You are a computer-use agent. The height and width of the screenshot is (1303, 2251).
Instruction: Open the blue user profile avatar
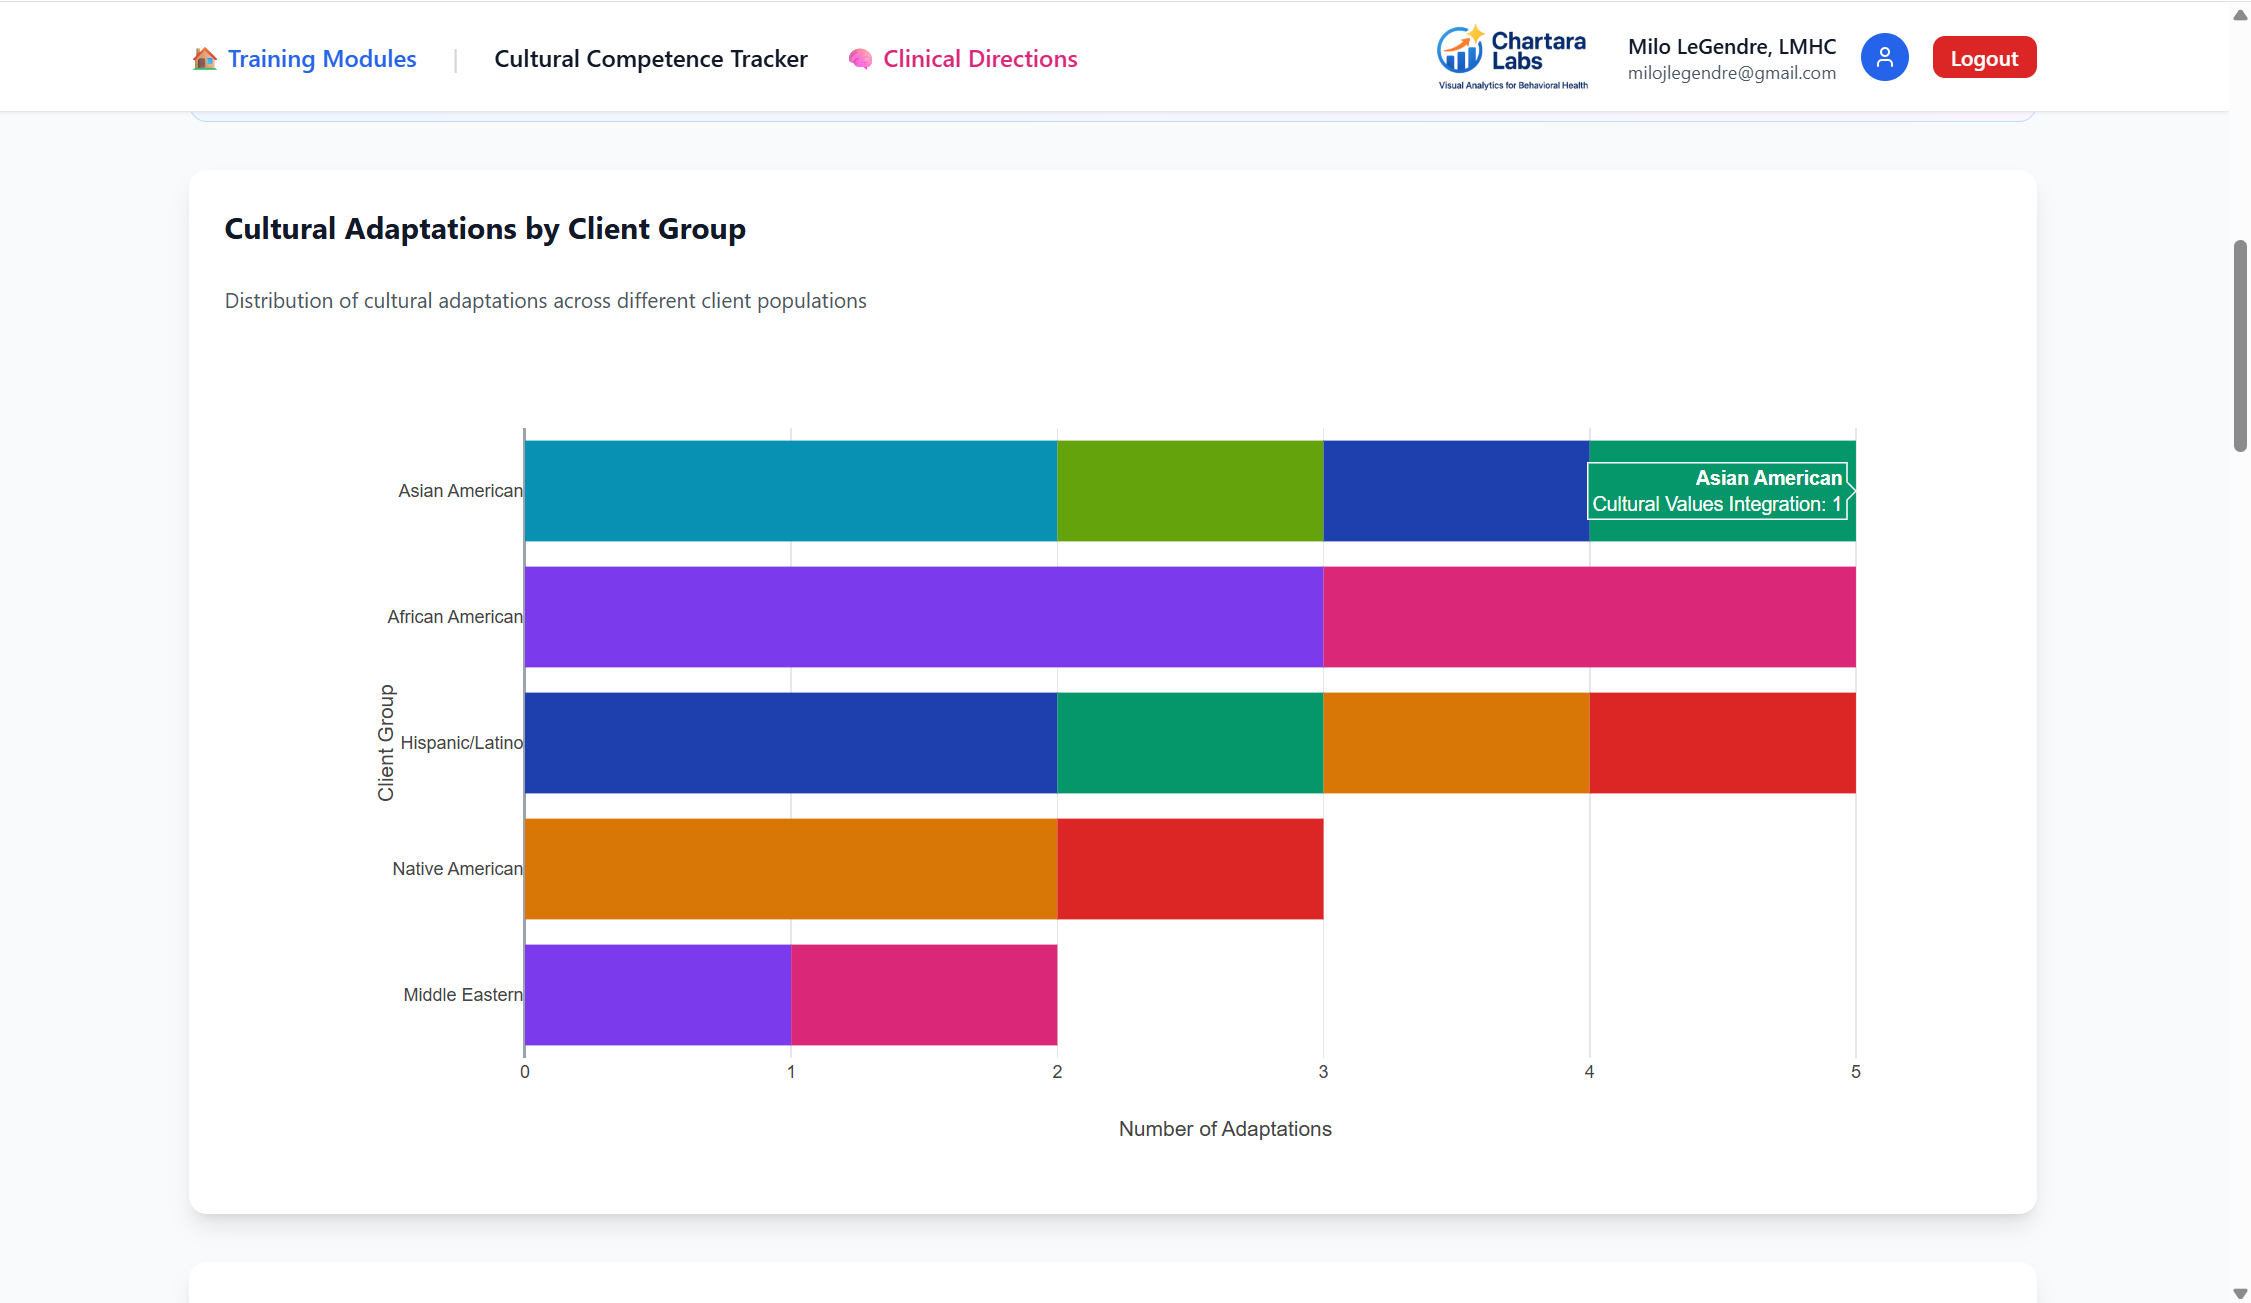[1884, 57]
